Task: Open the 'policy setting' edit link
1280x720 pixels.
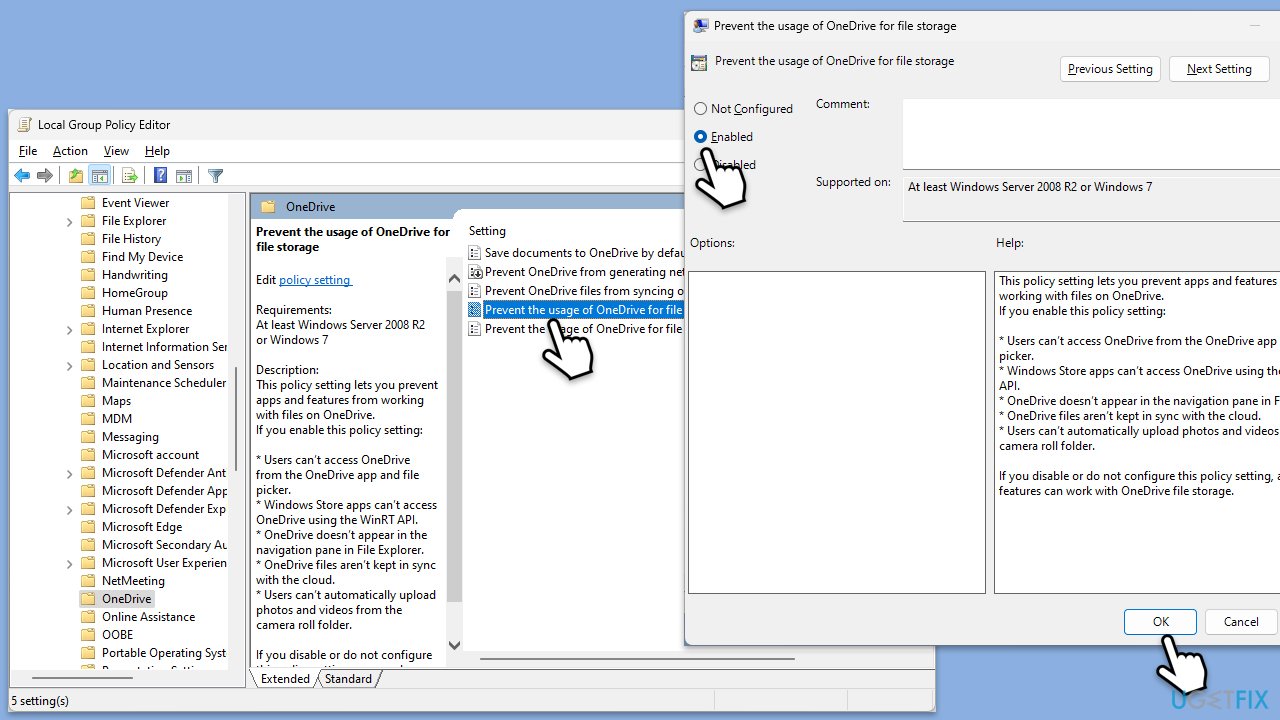Action: (x=315, y=280)
